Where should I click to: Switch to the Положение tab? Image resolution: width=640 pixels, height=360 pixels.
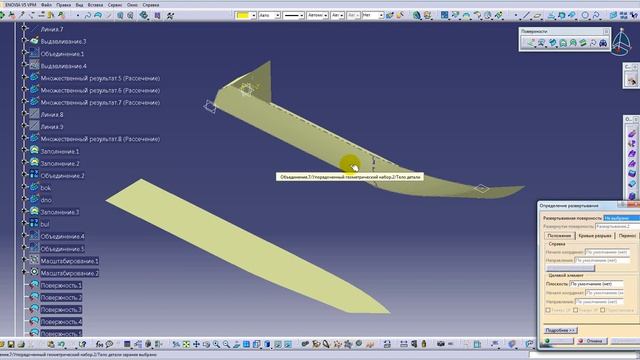click(559, 236)
